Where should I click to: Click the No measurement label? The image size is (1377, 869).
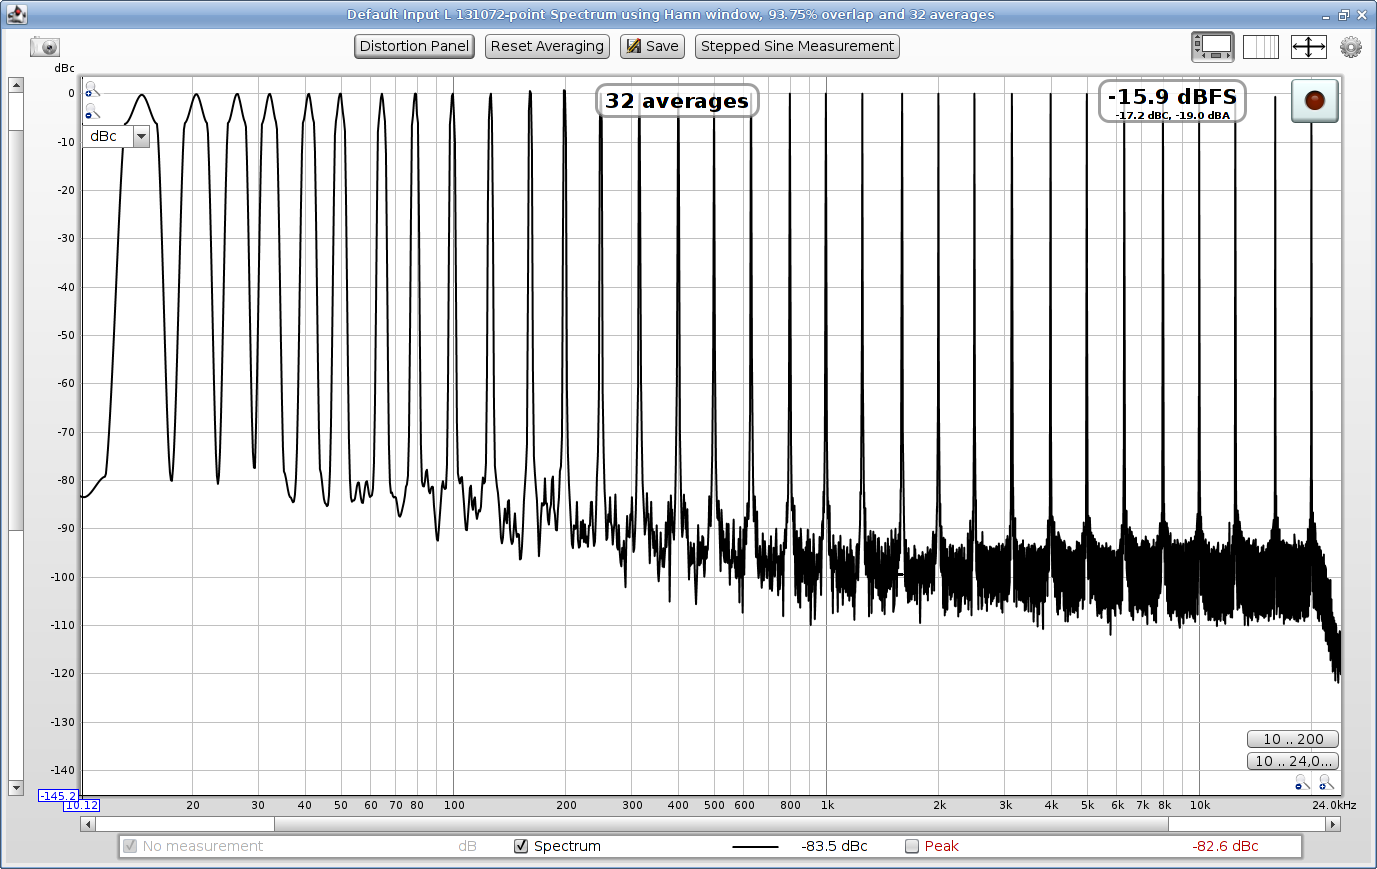point(203,846)
